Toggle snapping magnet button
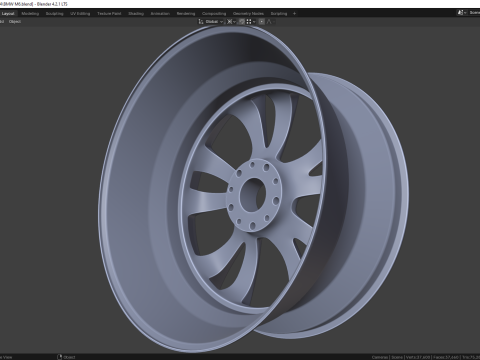Image resolution: width=480 pixels, height=360 pixels. tap(242, 22)
